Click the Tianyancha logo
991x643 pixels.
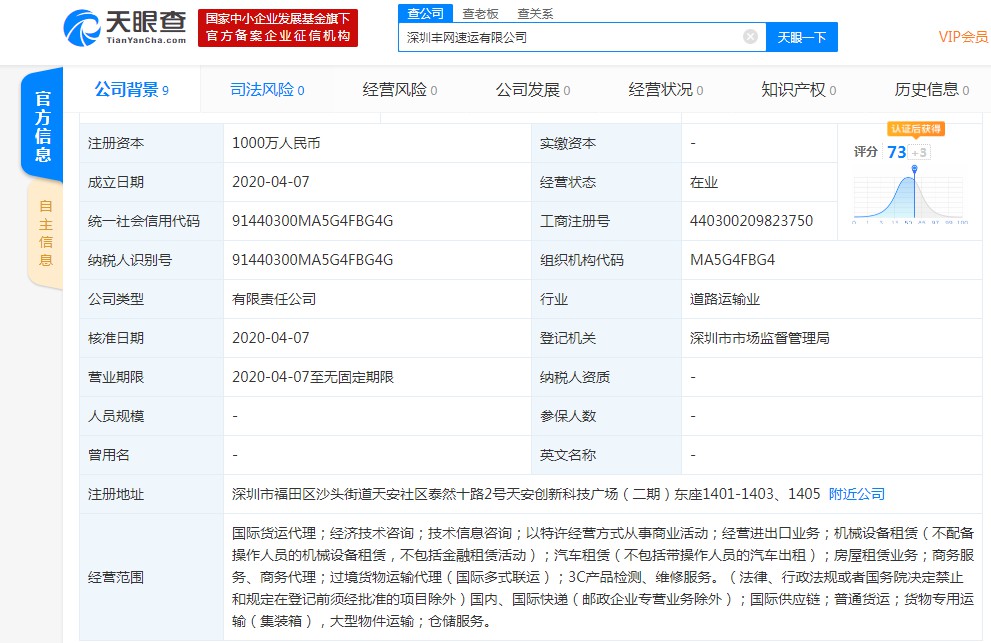[125, 28]
